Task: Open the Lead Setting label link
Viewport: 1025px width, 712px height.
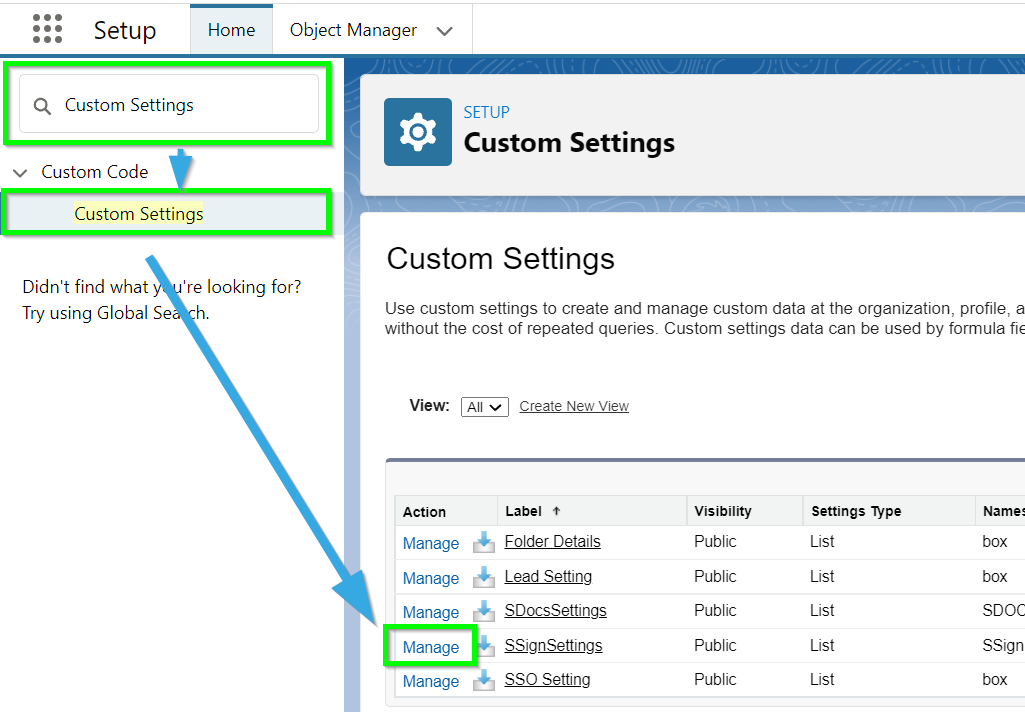Action: [x=548, y=576]
